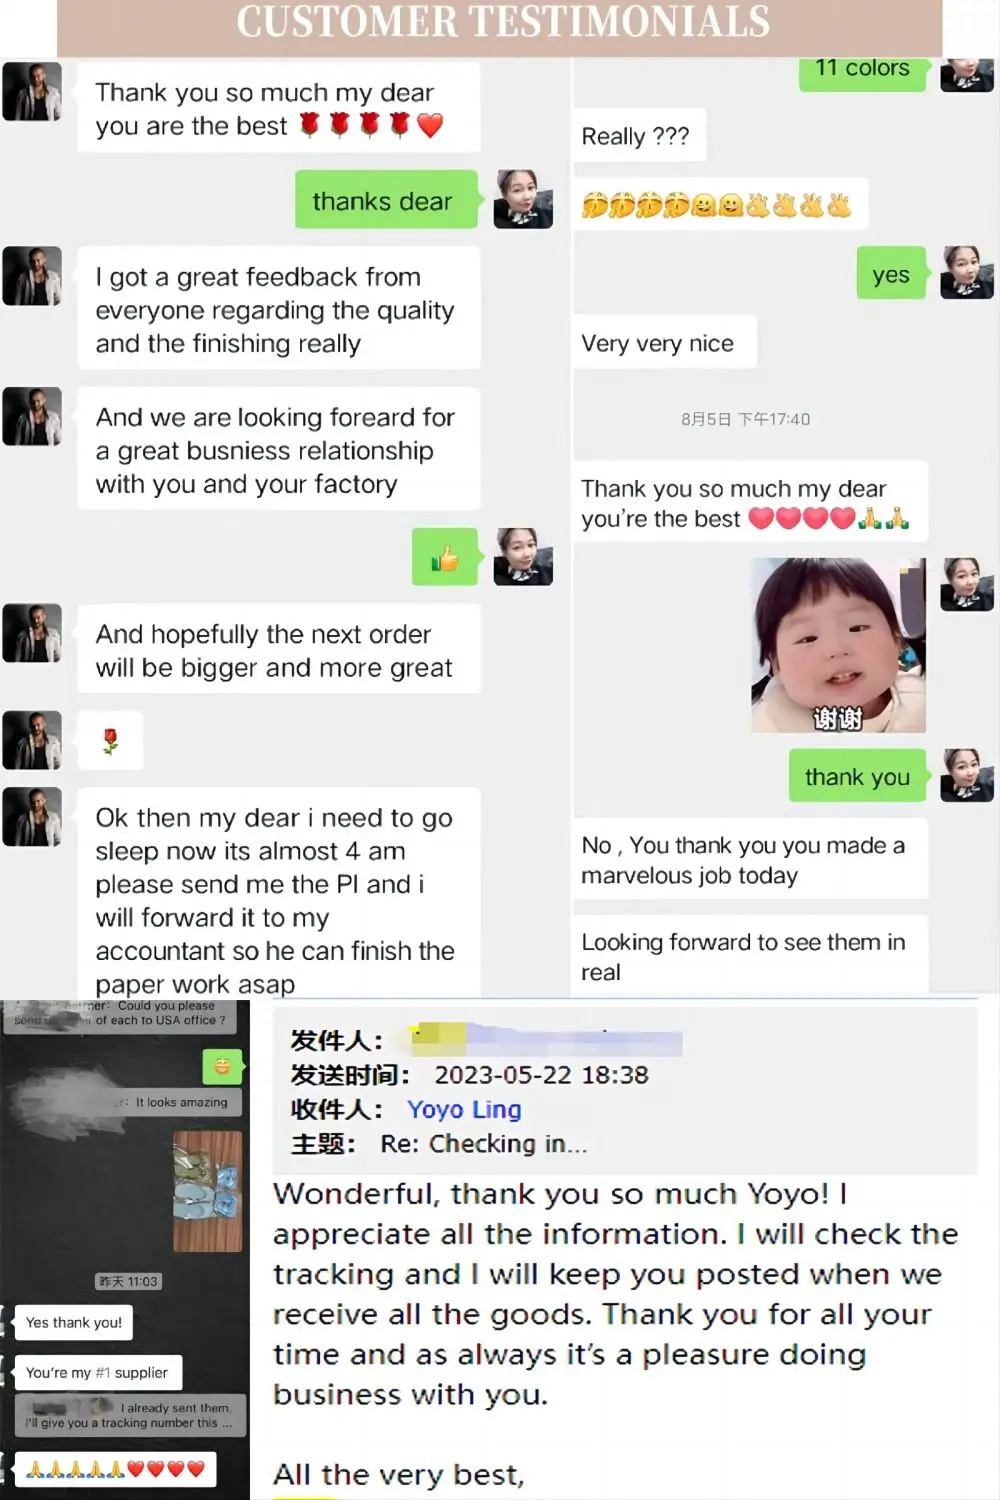
Task: Click the 'Looking forward to see them in real' bubble
Action: [750, 956]
